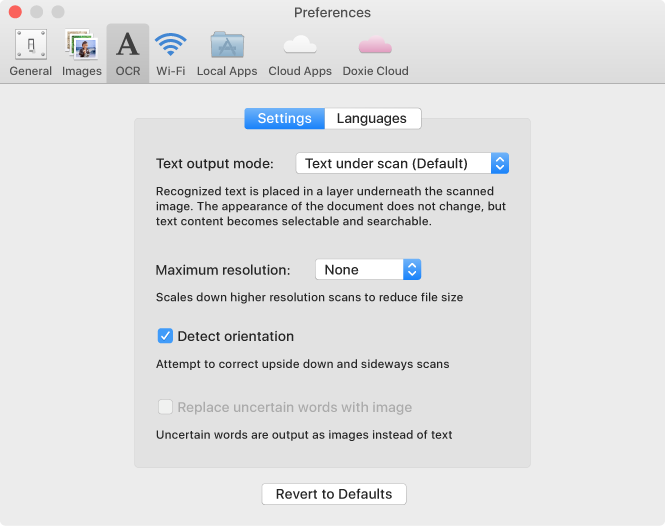Open the Wi-Fi preferences pane

[170, 53]
